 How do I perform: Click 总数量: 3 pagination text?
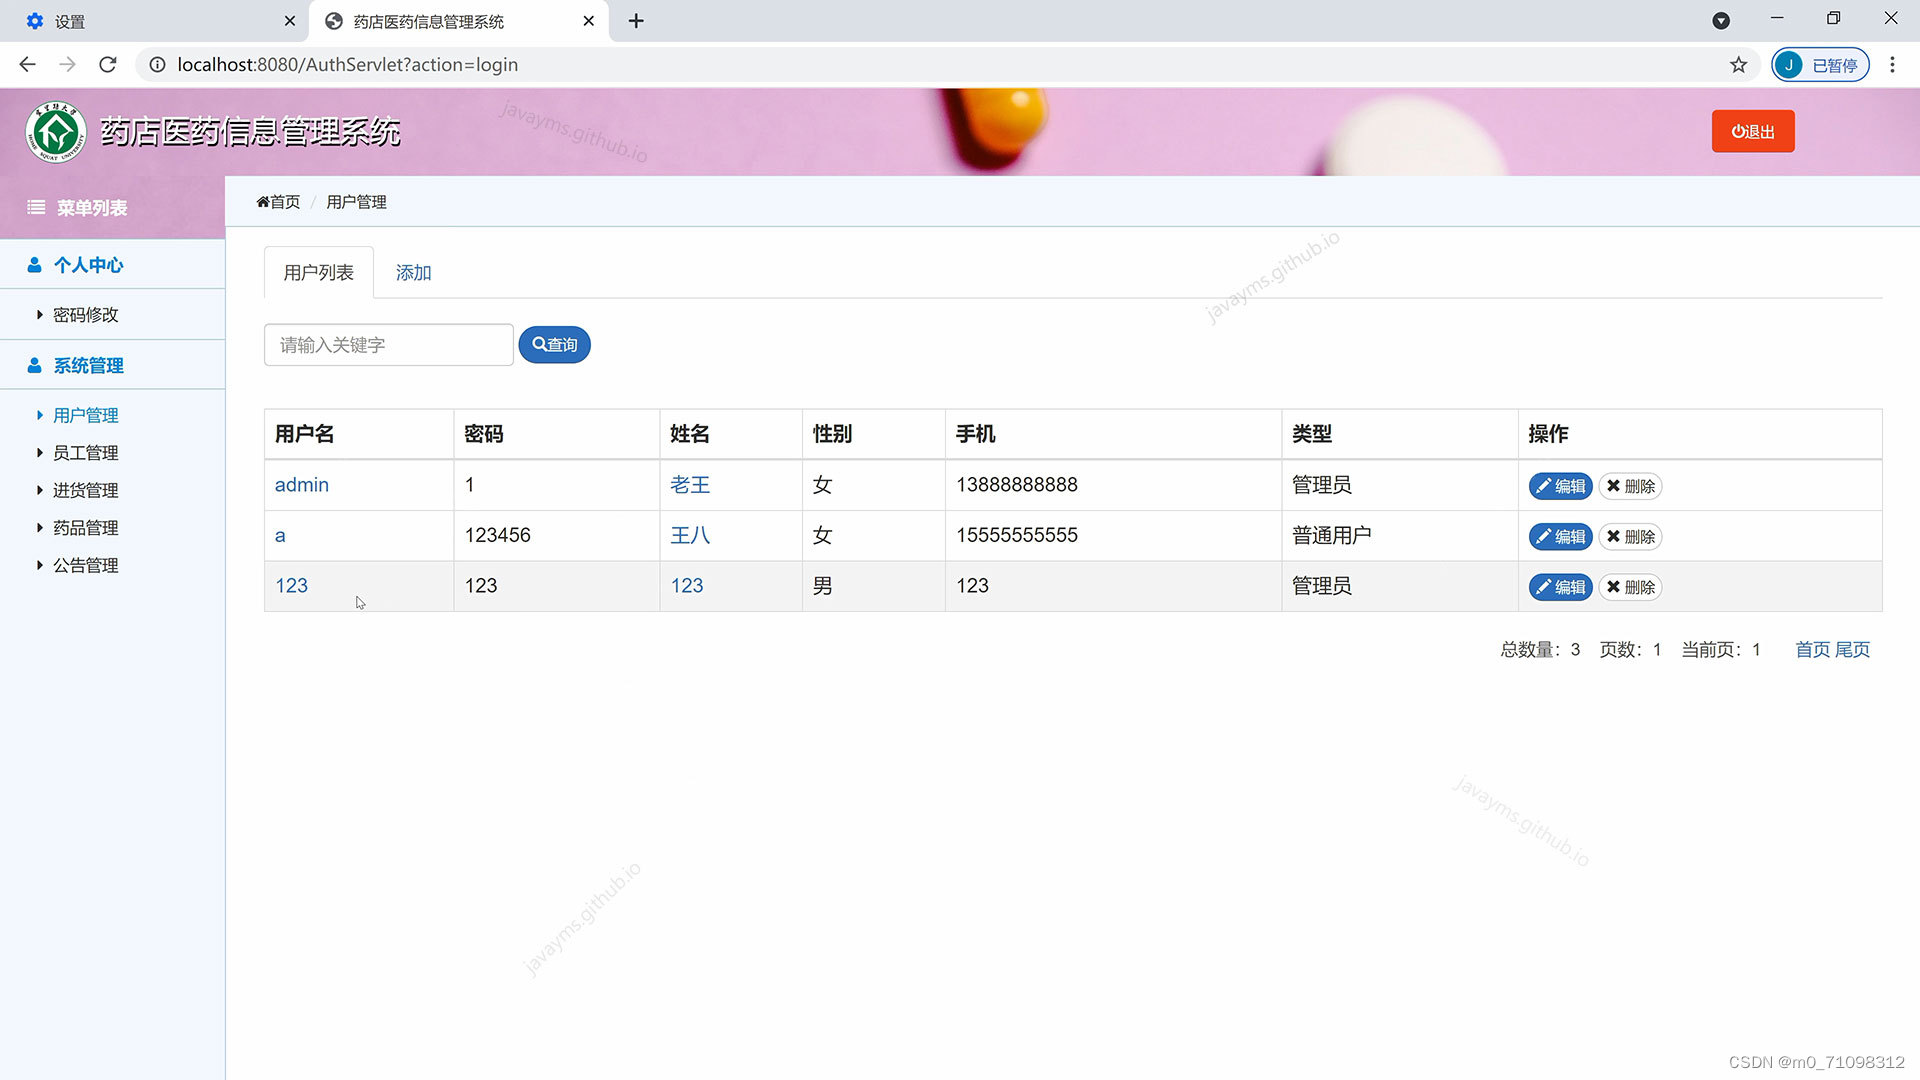1540,650
